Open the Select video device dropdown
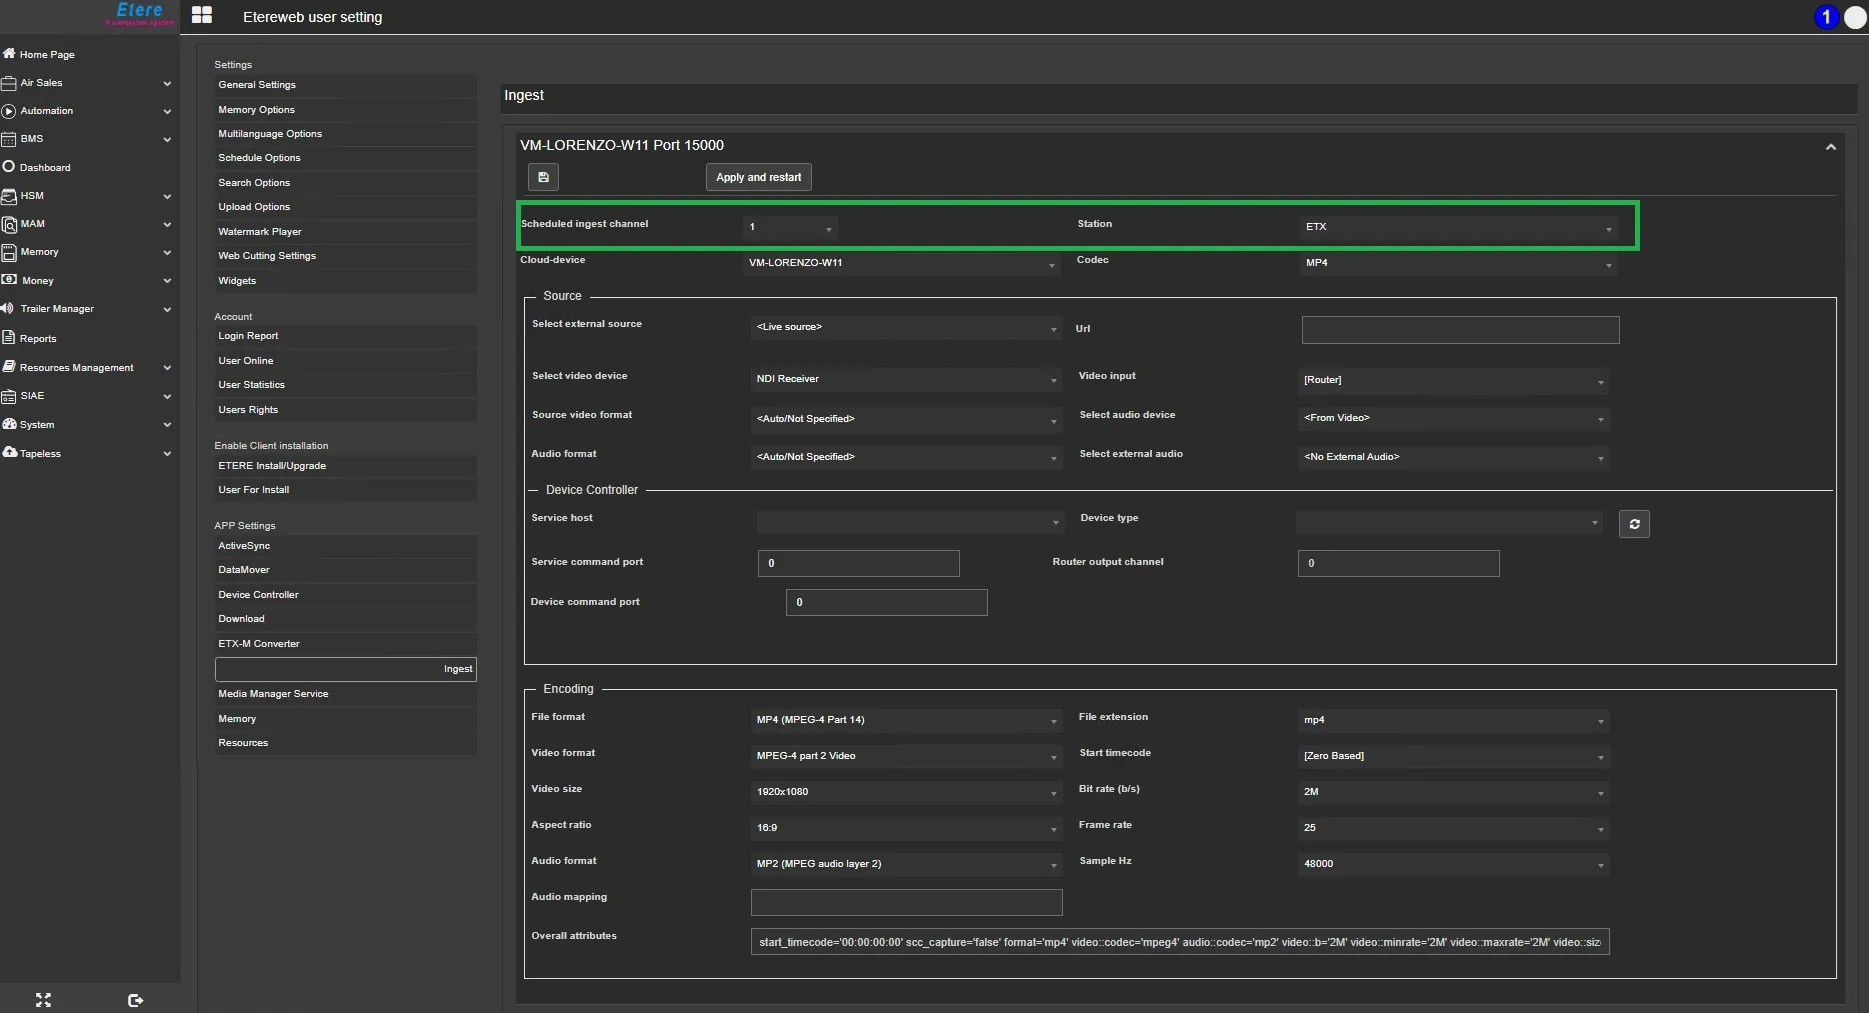This screenshot has width=1869, height=1013. pos(906,379)
